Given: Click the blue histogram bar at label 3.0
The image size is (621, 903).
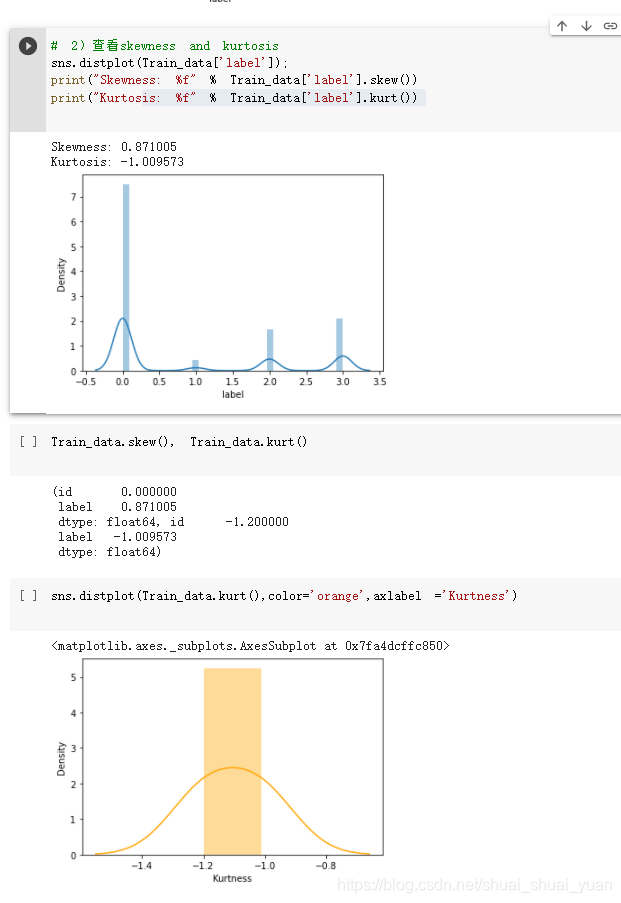Looking at the screenshot, I should 339,344.
